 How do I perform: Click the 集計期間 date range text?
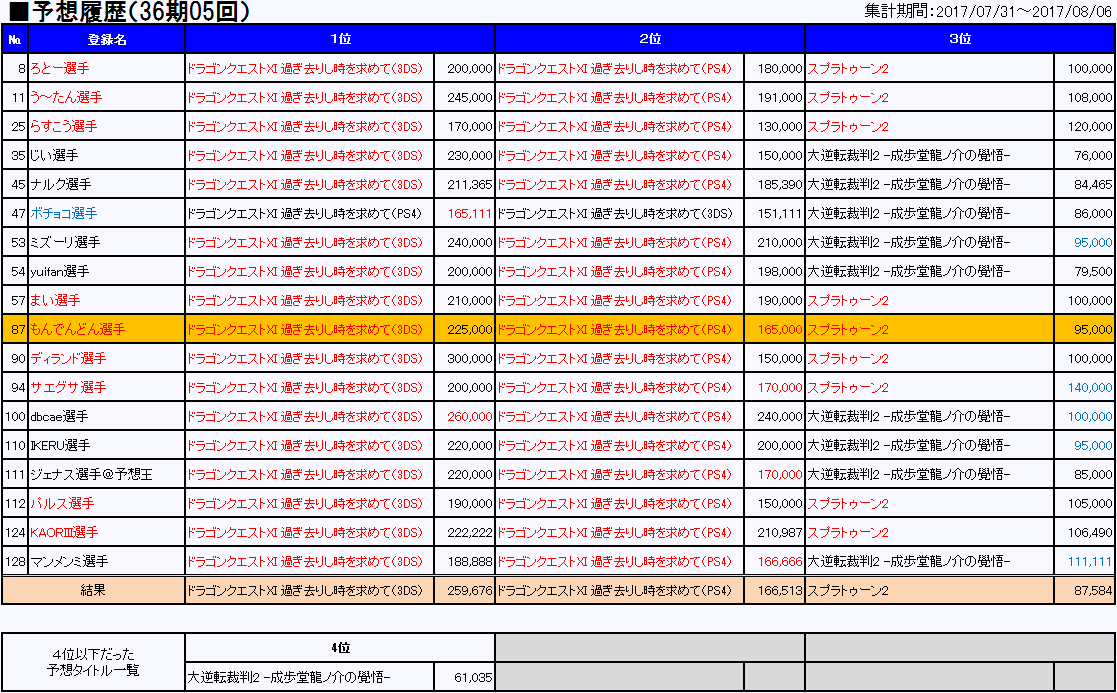pyautogui.click(x=988, y=11)
